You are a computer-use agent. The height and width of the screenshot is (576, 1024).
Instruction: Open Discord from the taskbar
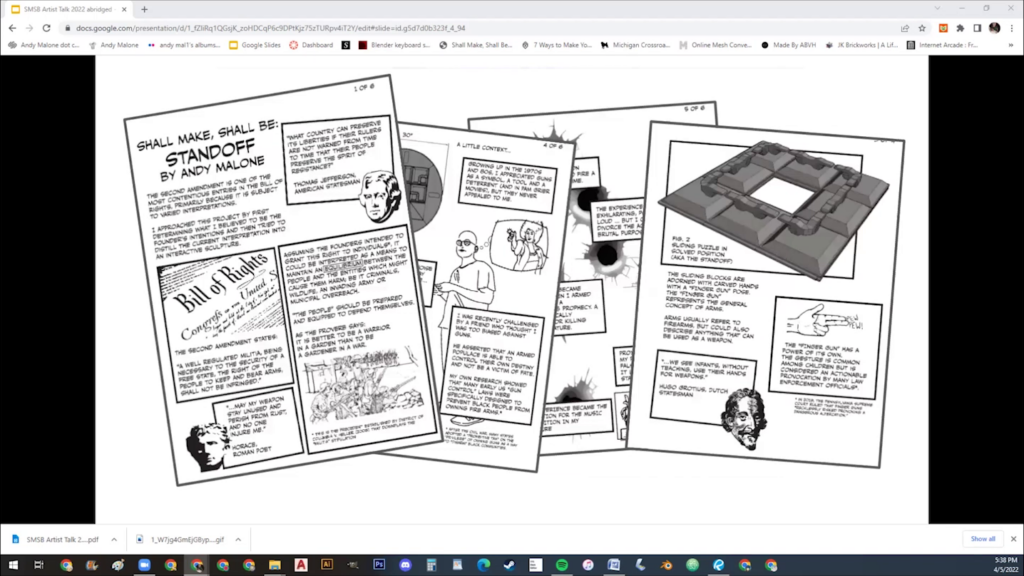tap(406, 565)
